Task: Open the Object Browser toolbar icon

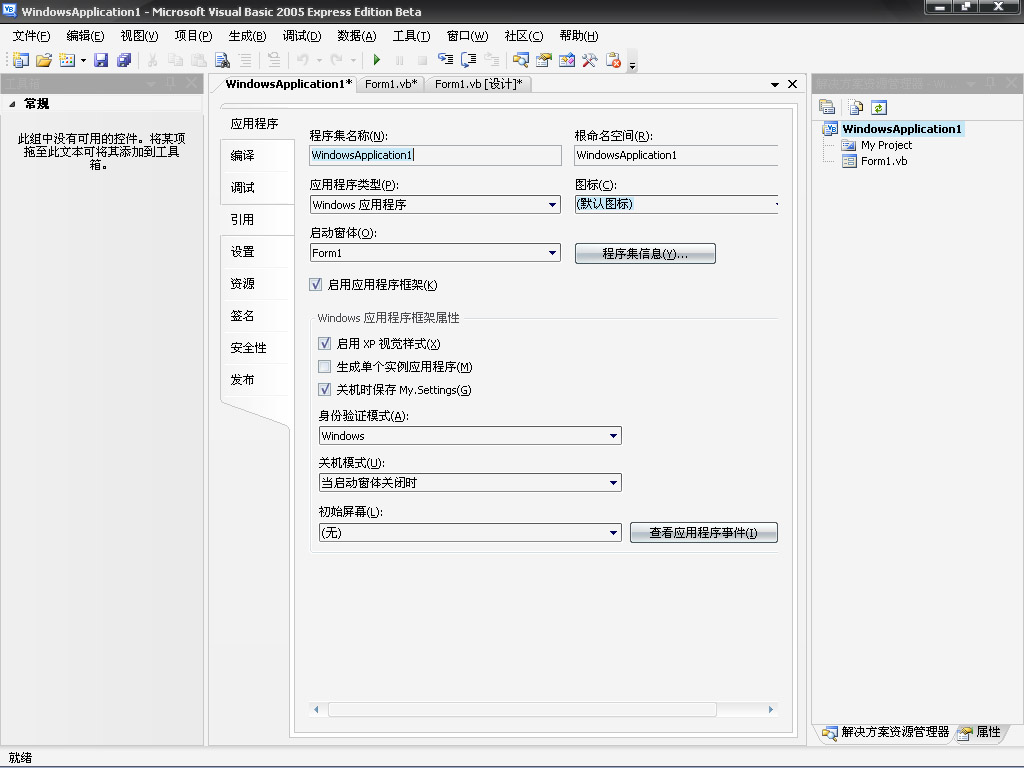Action: coord(566,60)
